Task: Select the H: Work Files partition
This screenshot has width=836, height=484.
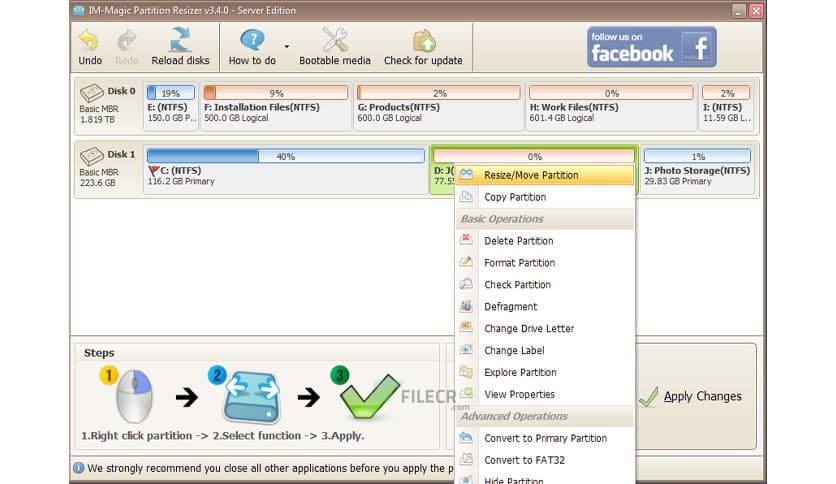Action: coord(611,106)
